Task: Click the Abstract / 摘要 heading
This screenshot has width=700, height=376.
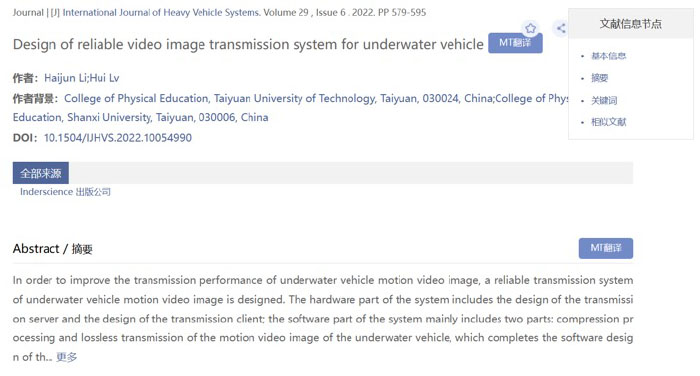Action: point(53,249)
